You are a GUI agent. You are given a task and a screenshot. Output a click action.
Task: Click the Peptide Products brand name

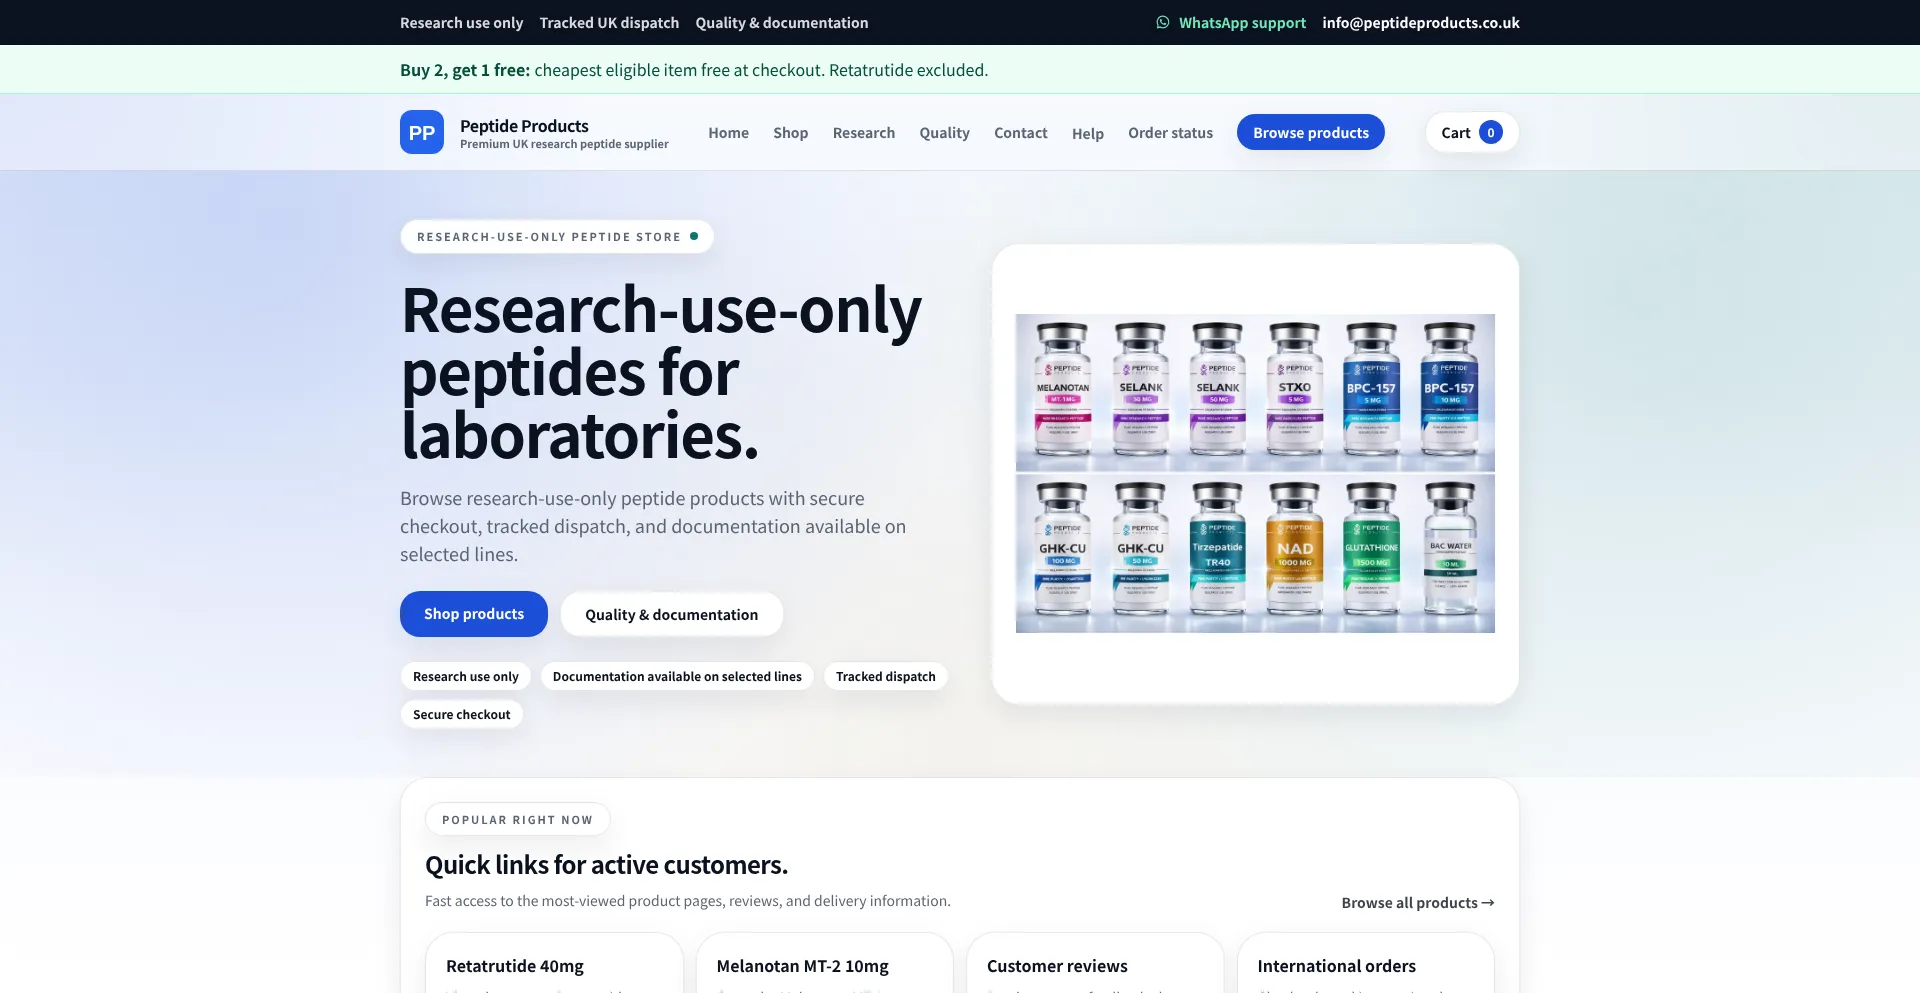pyautogui.click(x=524, y=126)
